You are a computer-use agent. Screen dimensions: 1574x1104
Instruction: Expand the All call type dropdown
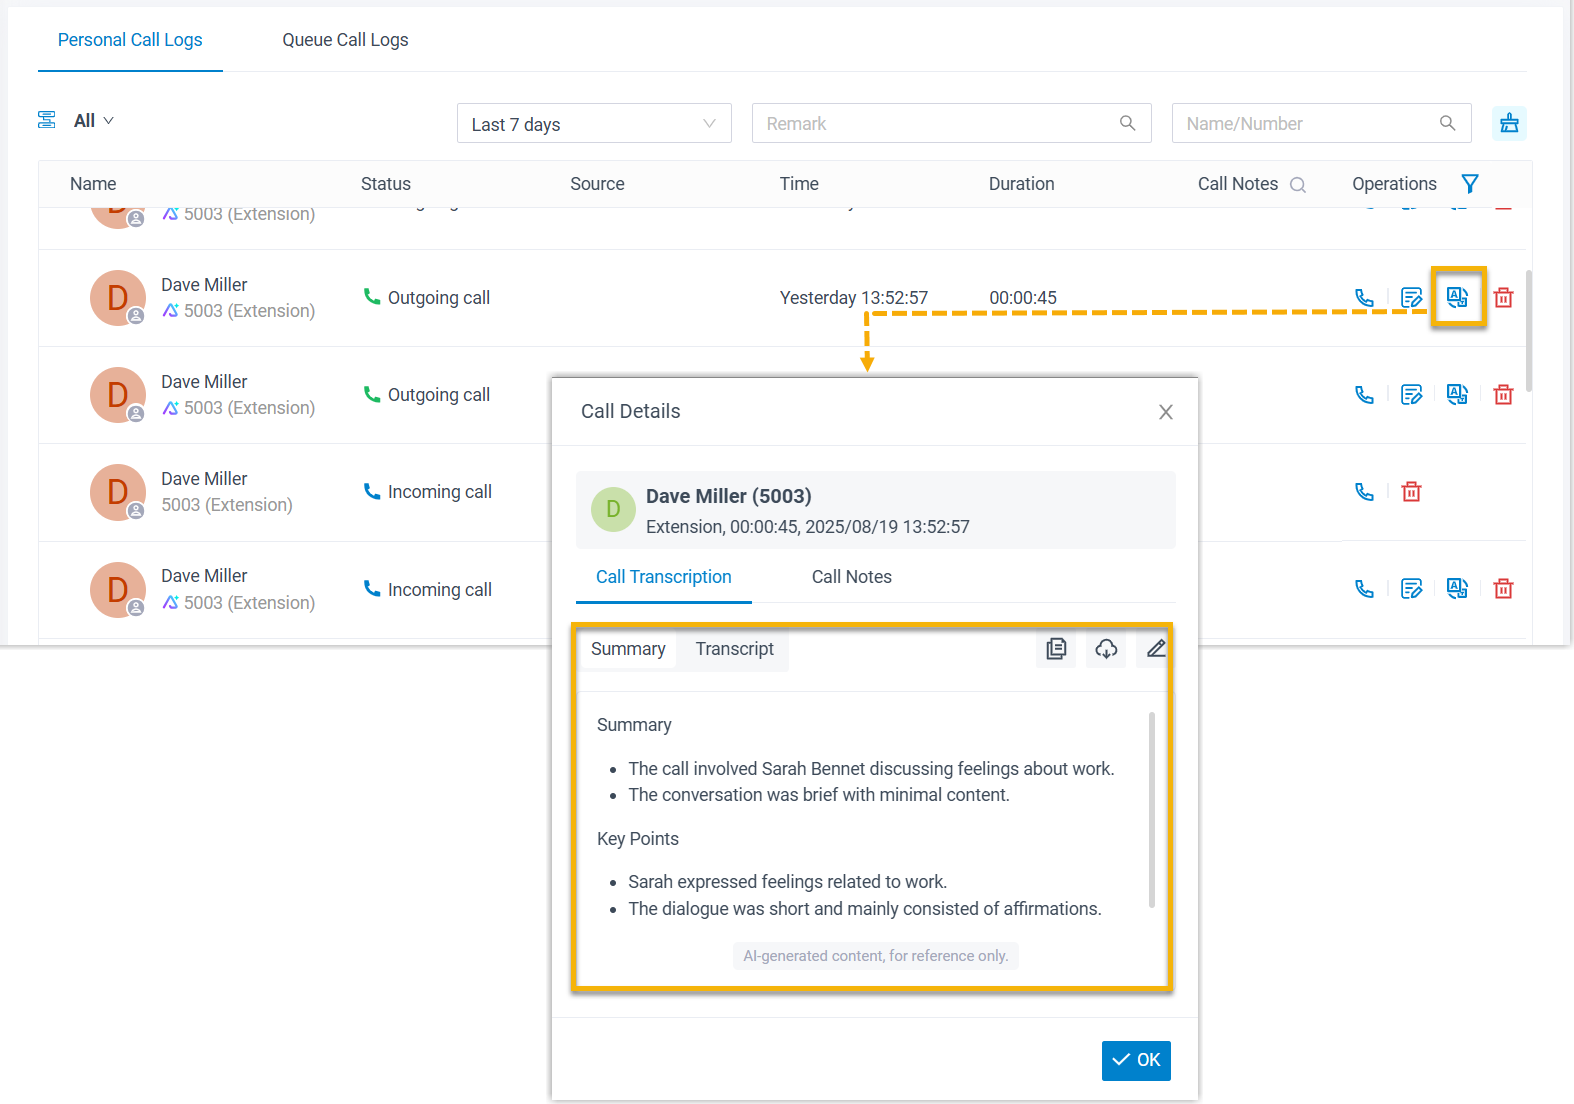[94, 121]
